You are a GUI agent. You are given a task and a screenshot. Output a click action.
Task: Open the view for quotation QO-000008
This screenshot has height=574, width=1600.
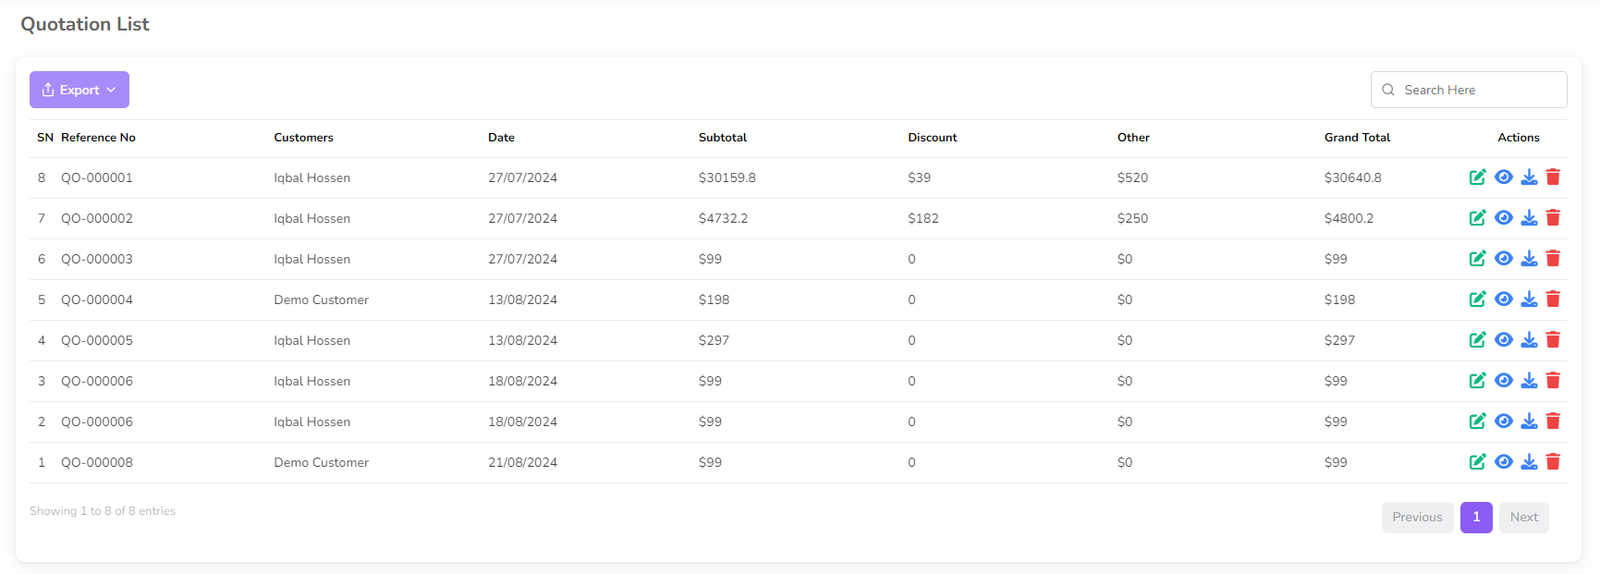(1503, 462)
